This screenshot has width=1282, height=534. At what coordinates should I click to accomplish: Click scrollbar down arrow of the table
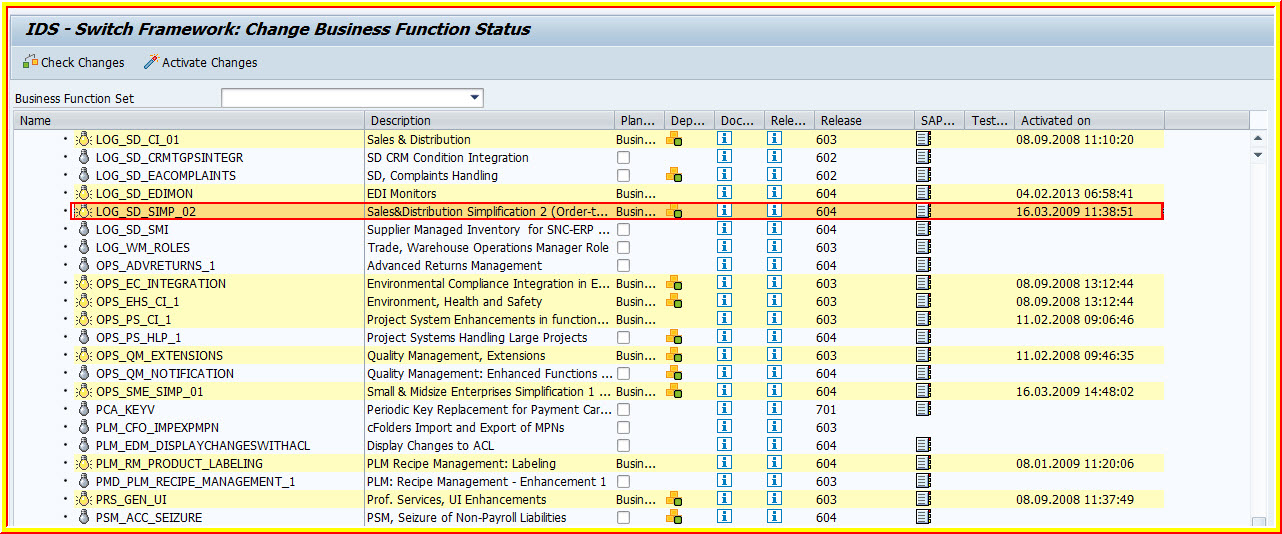(1258, 155)
